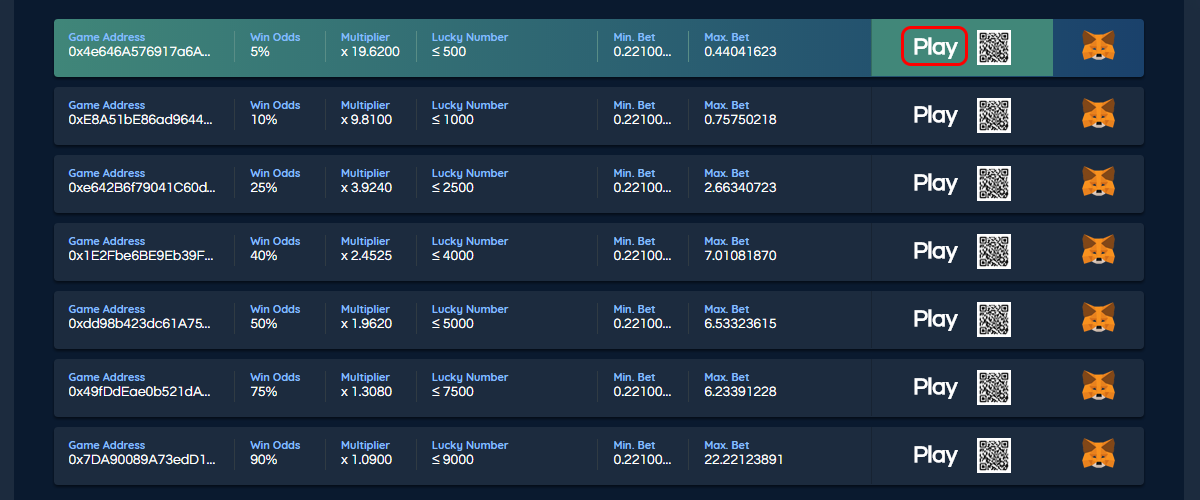Viewport: 1200px width, 500px height.
Task: Play the highlighted 5% win odds game
Action: [x=935, y=47]
